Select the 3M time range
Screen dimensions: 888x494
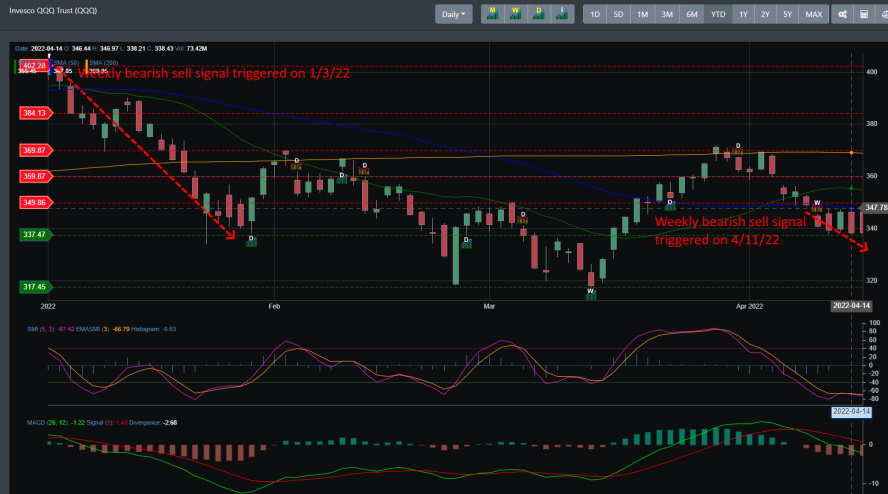(x=667, y=14)
